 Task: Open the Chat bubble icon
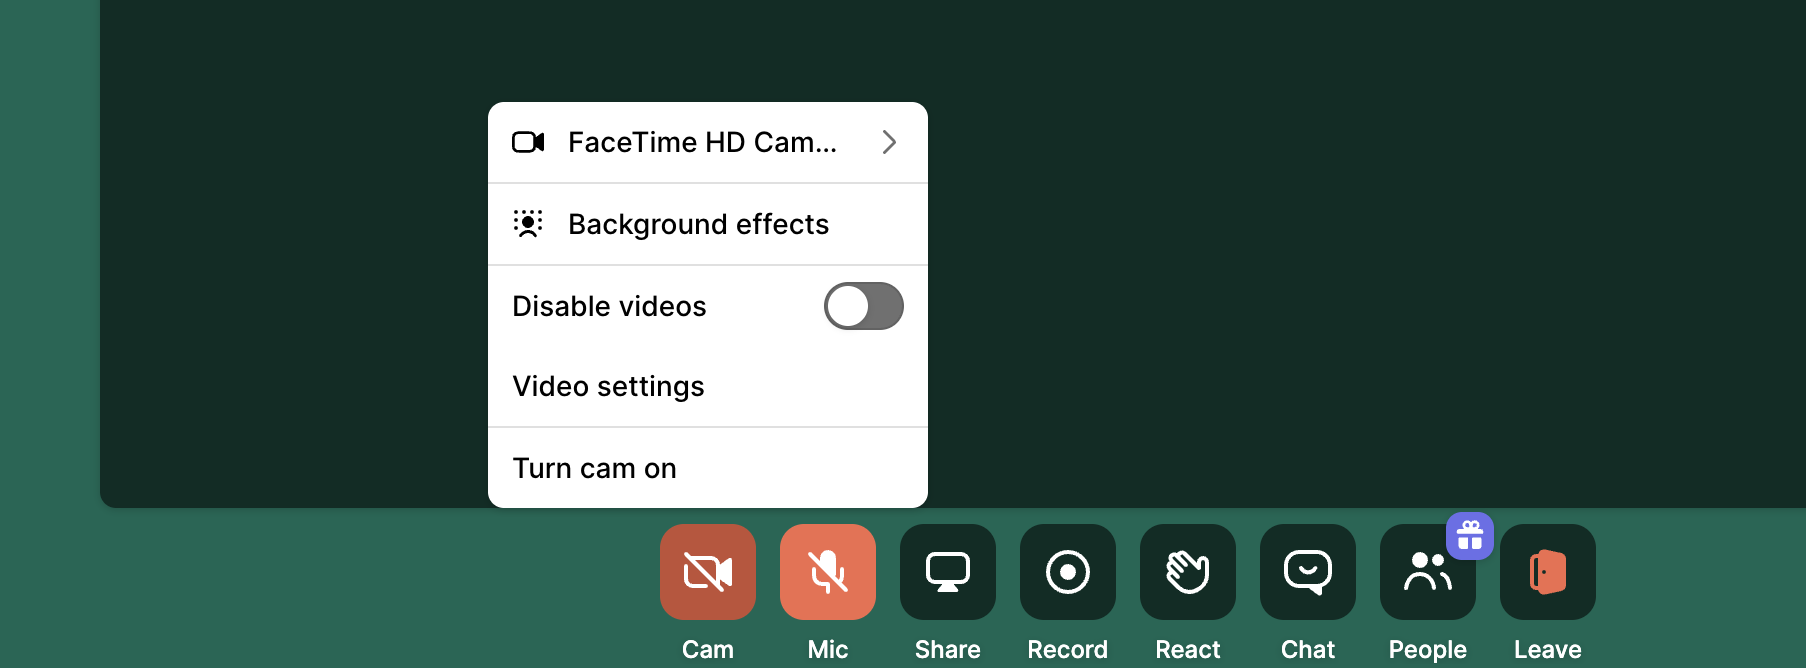coord(1307,572)
